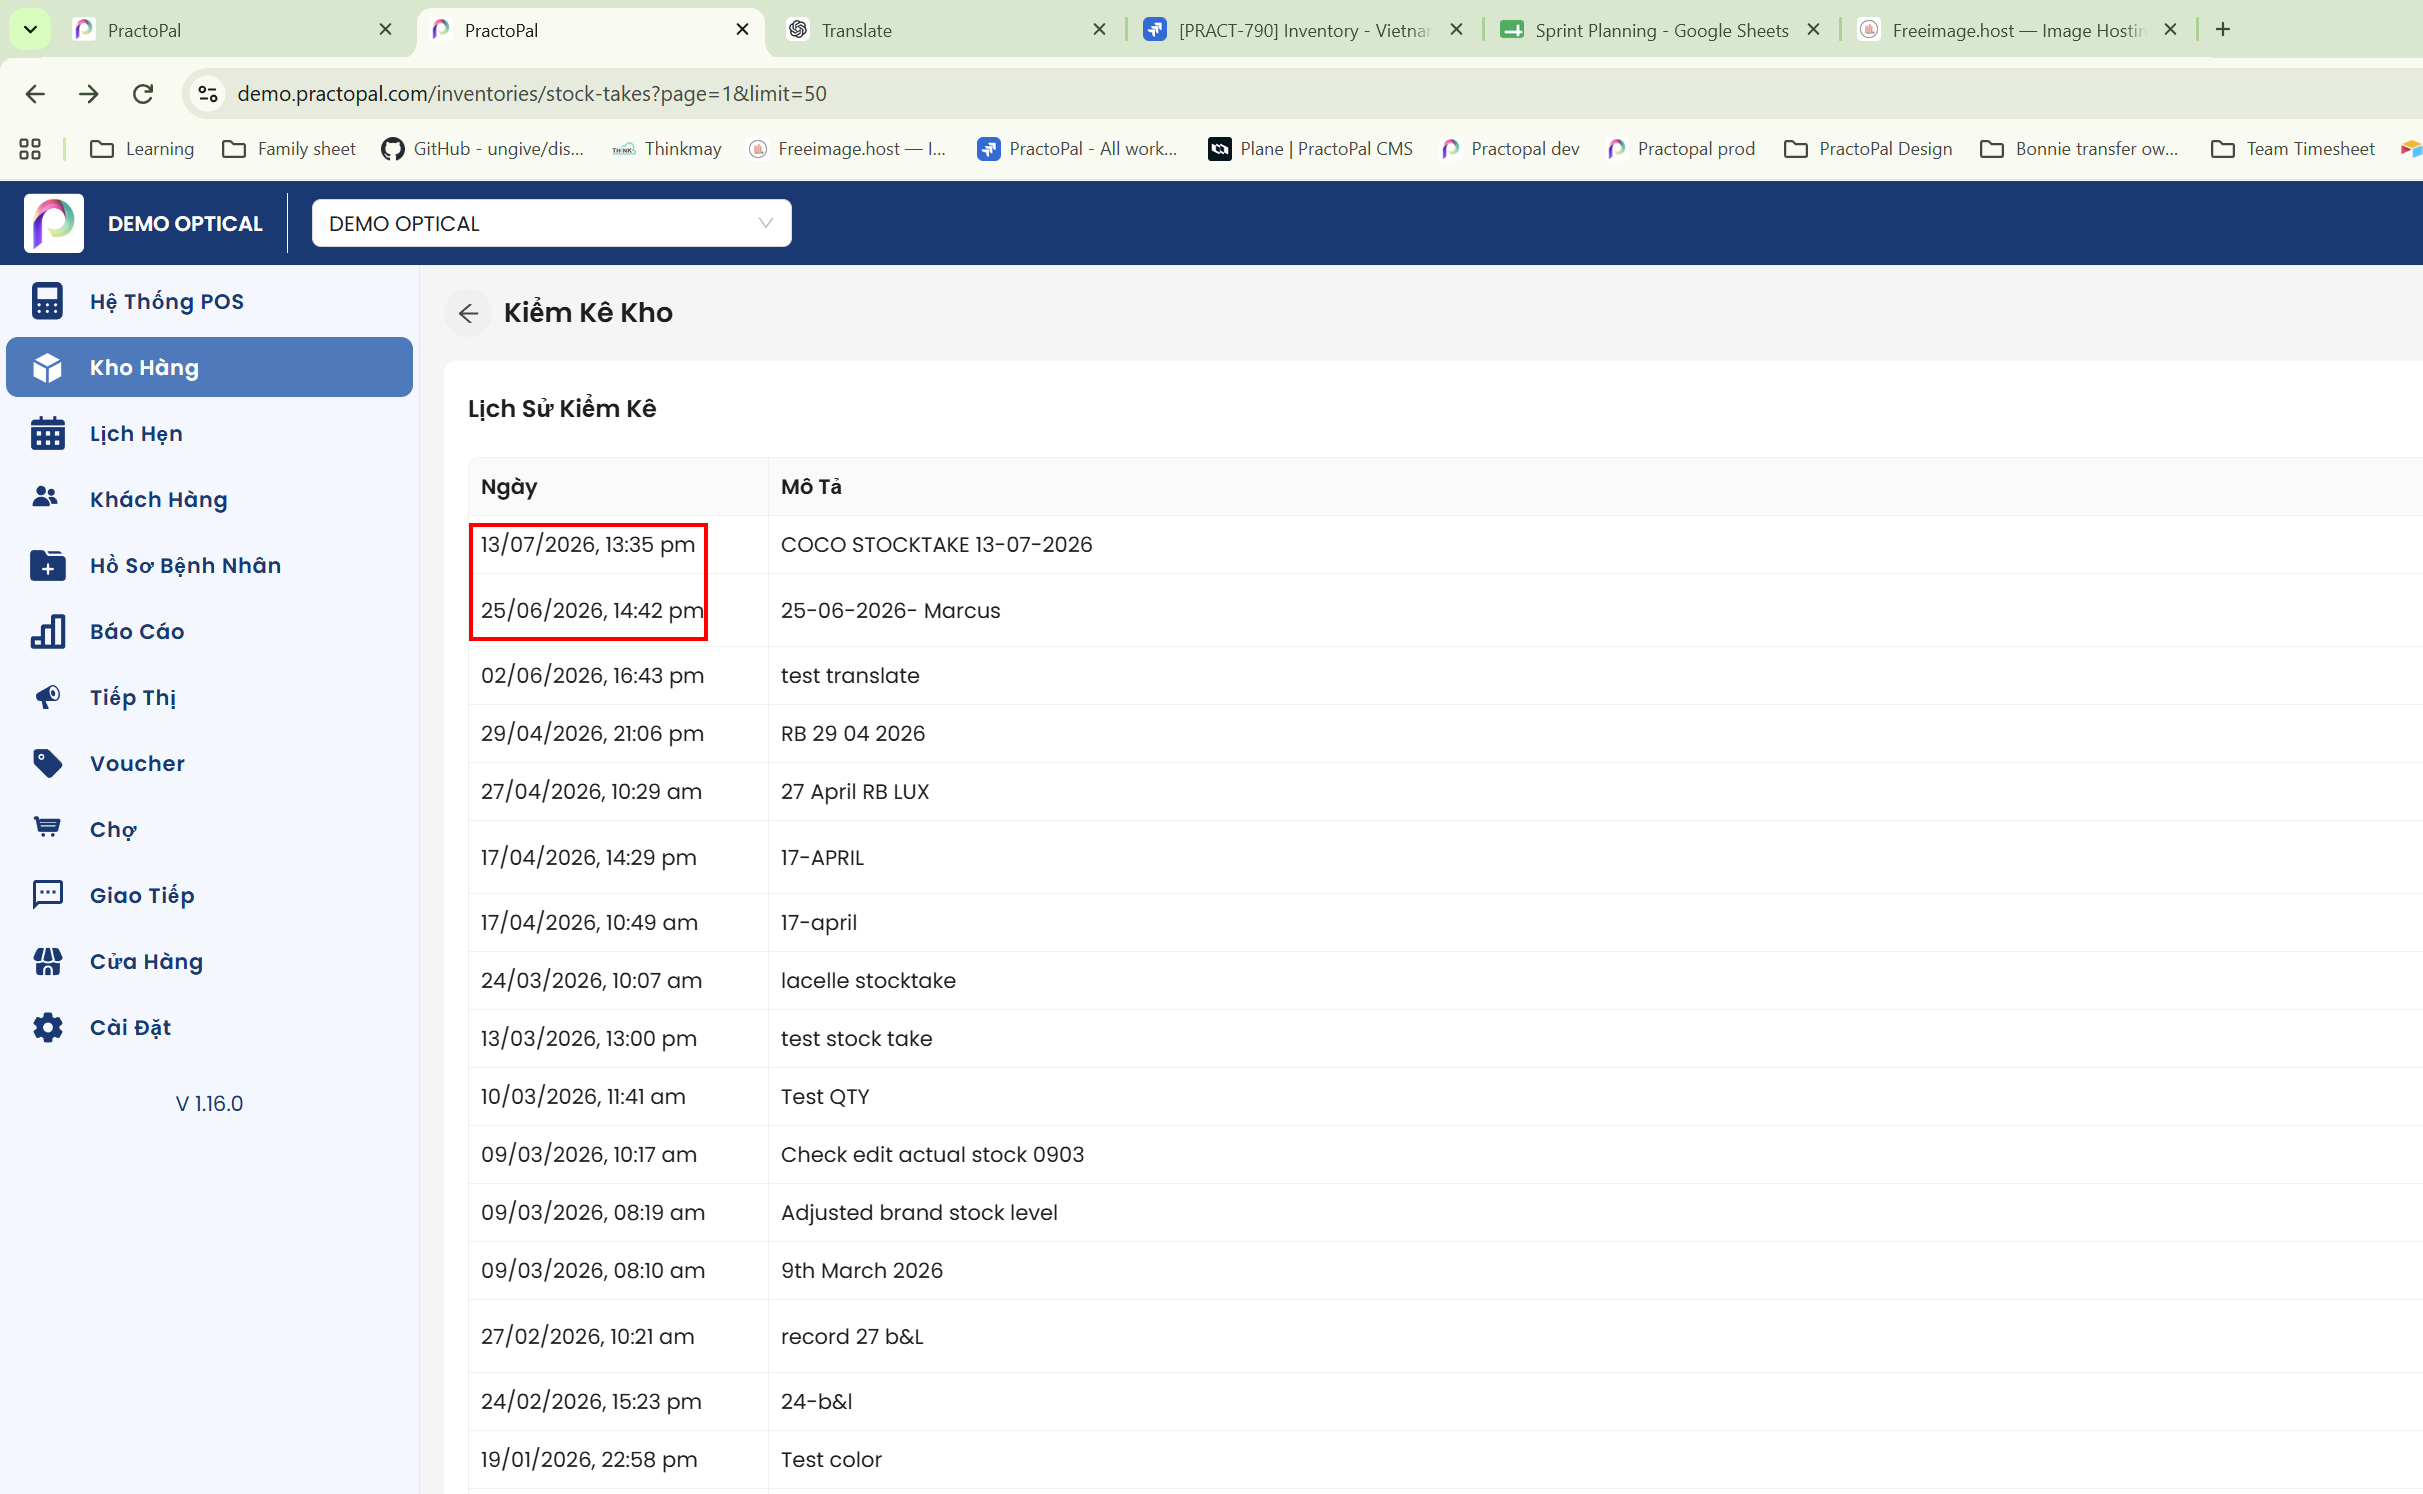Image resolution: width=2423 pixels, height=1494 pixels.
Task: Open the Cửa Hàng storefront icon
Action: [47, 961]
